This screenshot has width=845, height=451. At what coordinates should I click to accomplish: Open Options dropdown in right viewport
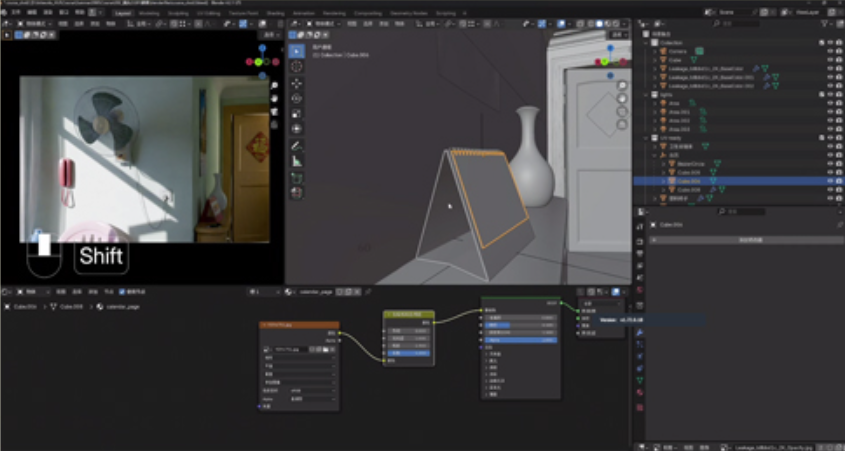[x=619, y=35]
